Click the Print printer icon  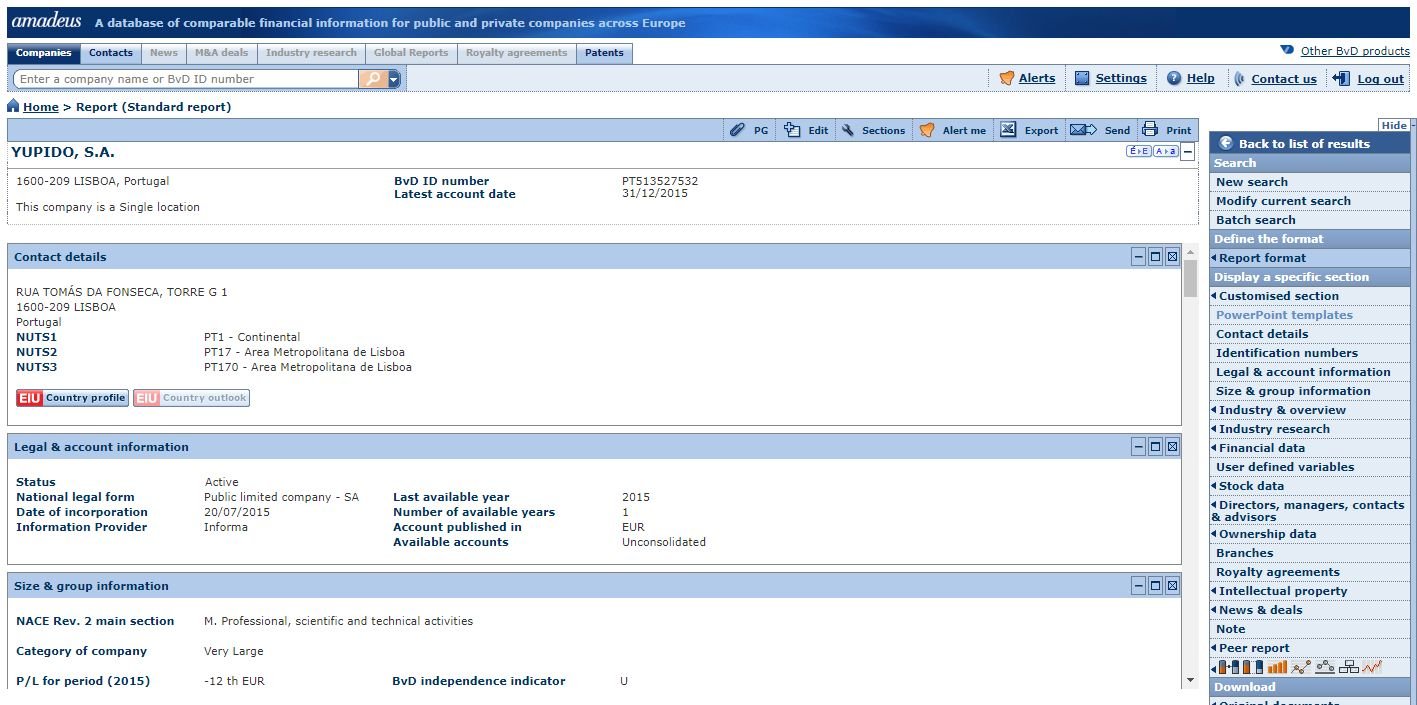click(x=1150, y=130)
